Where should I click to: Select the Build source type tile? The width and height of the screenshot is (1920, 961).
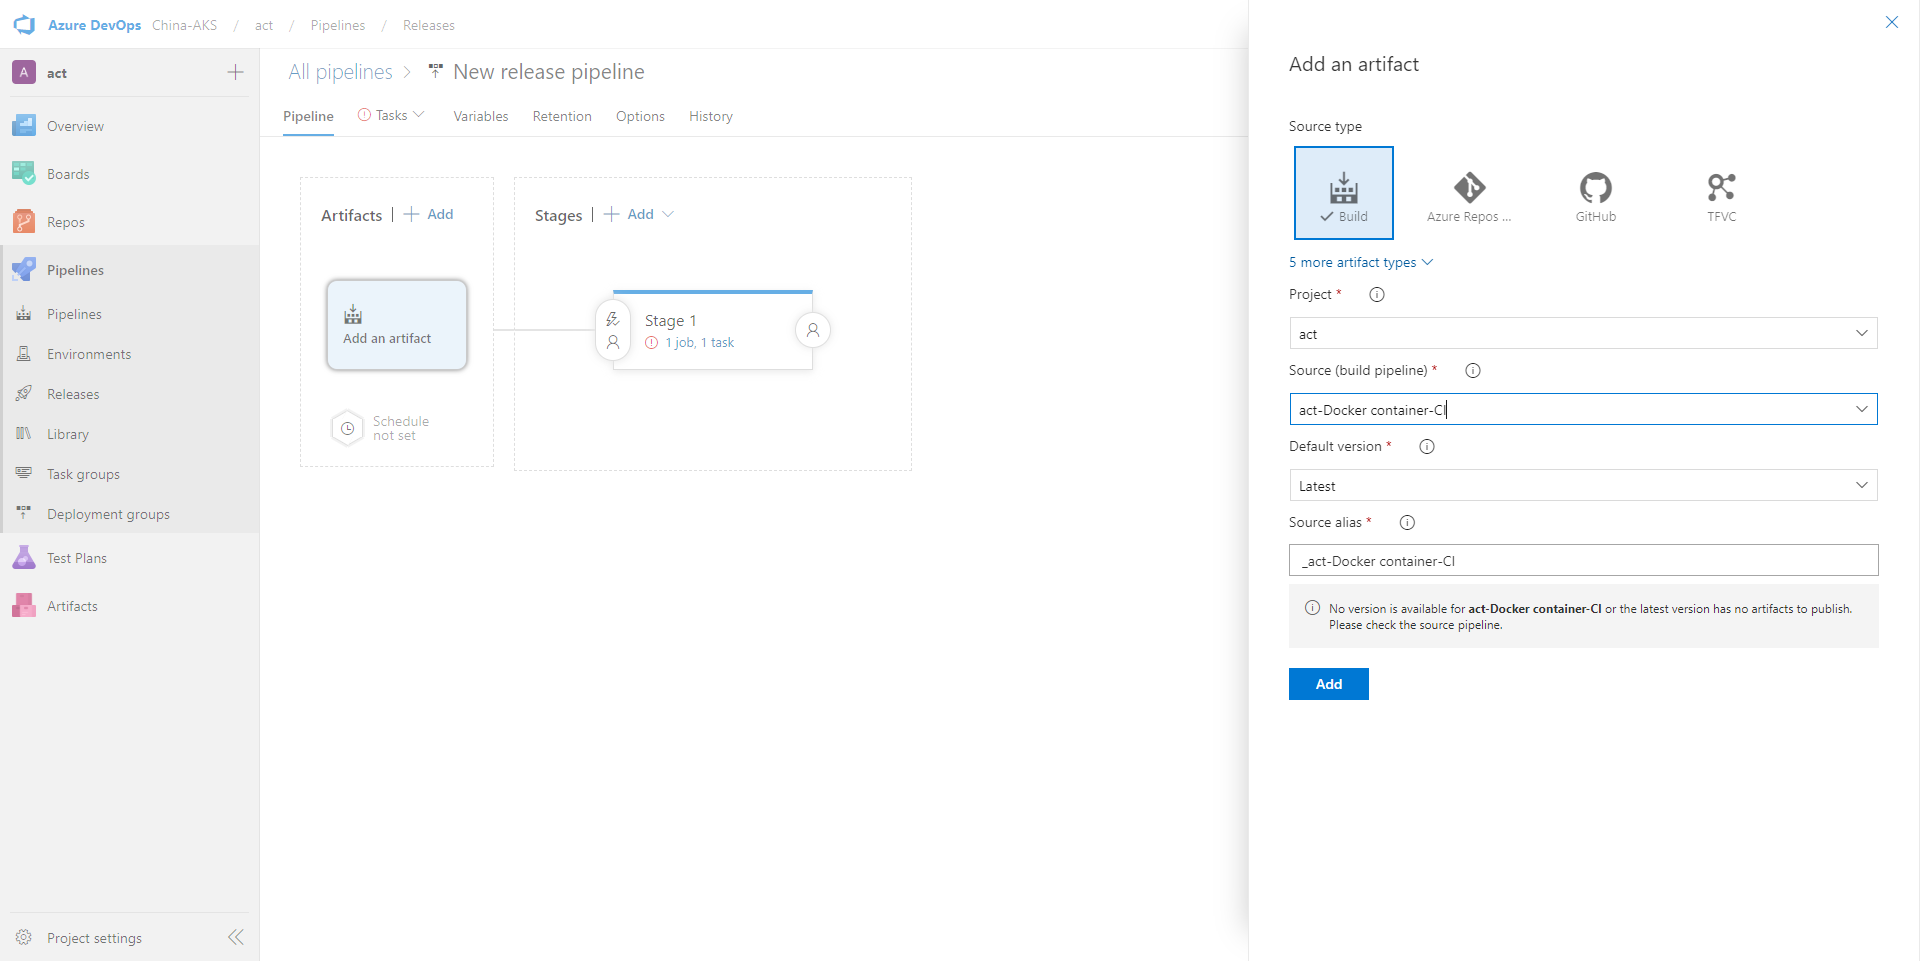click(1343, 193)
